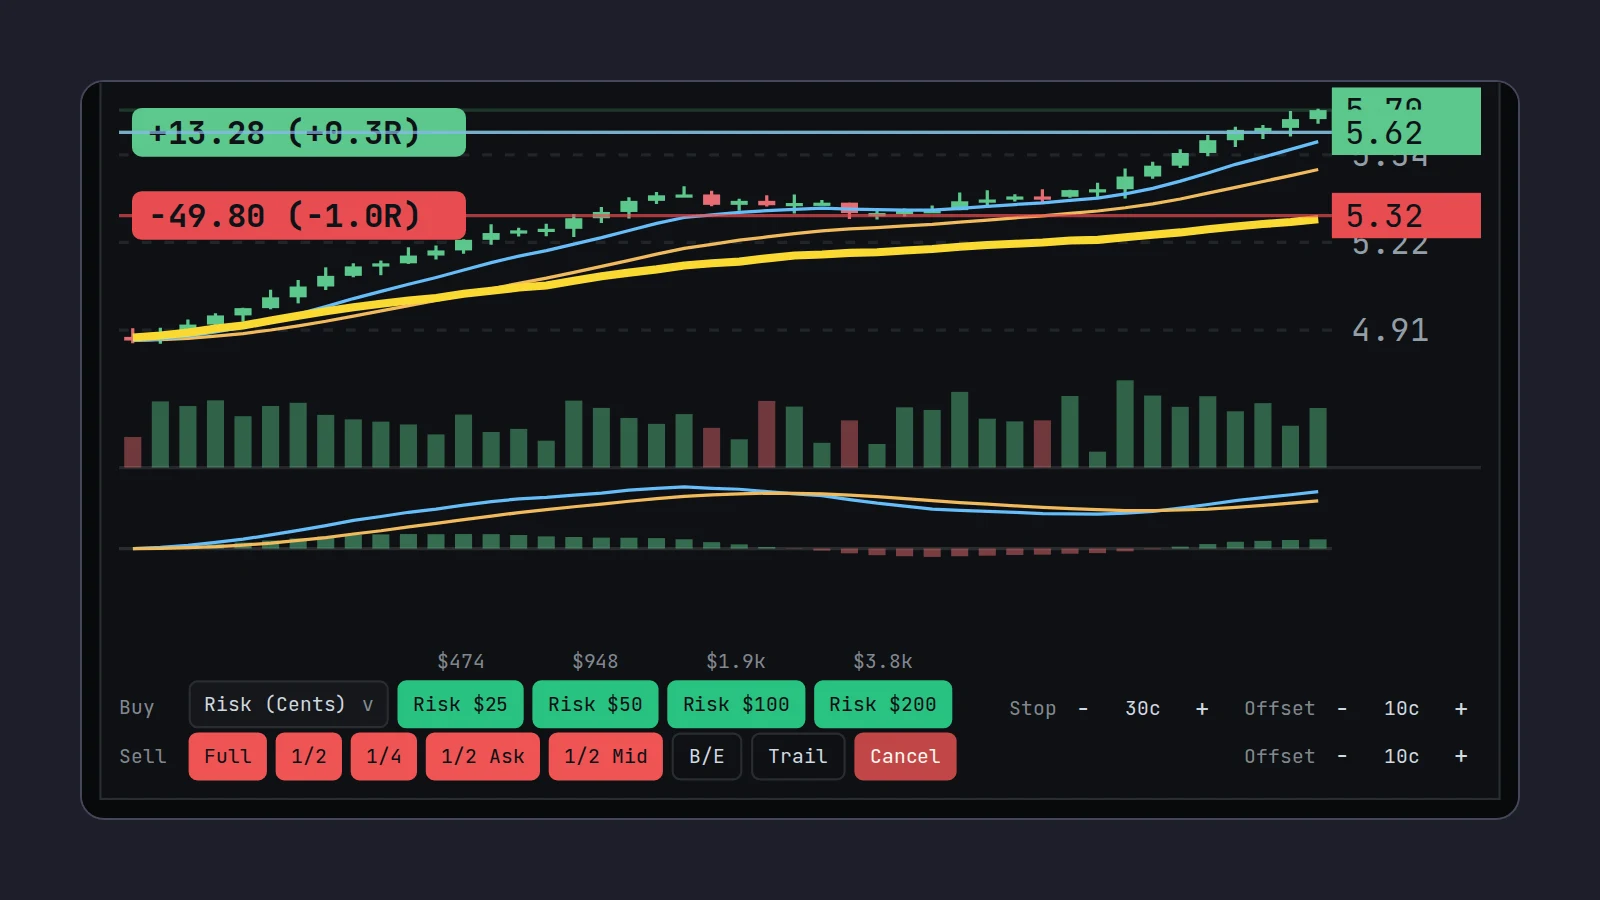Buy with Risk $100 button

point(736,705)
